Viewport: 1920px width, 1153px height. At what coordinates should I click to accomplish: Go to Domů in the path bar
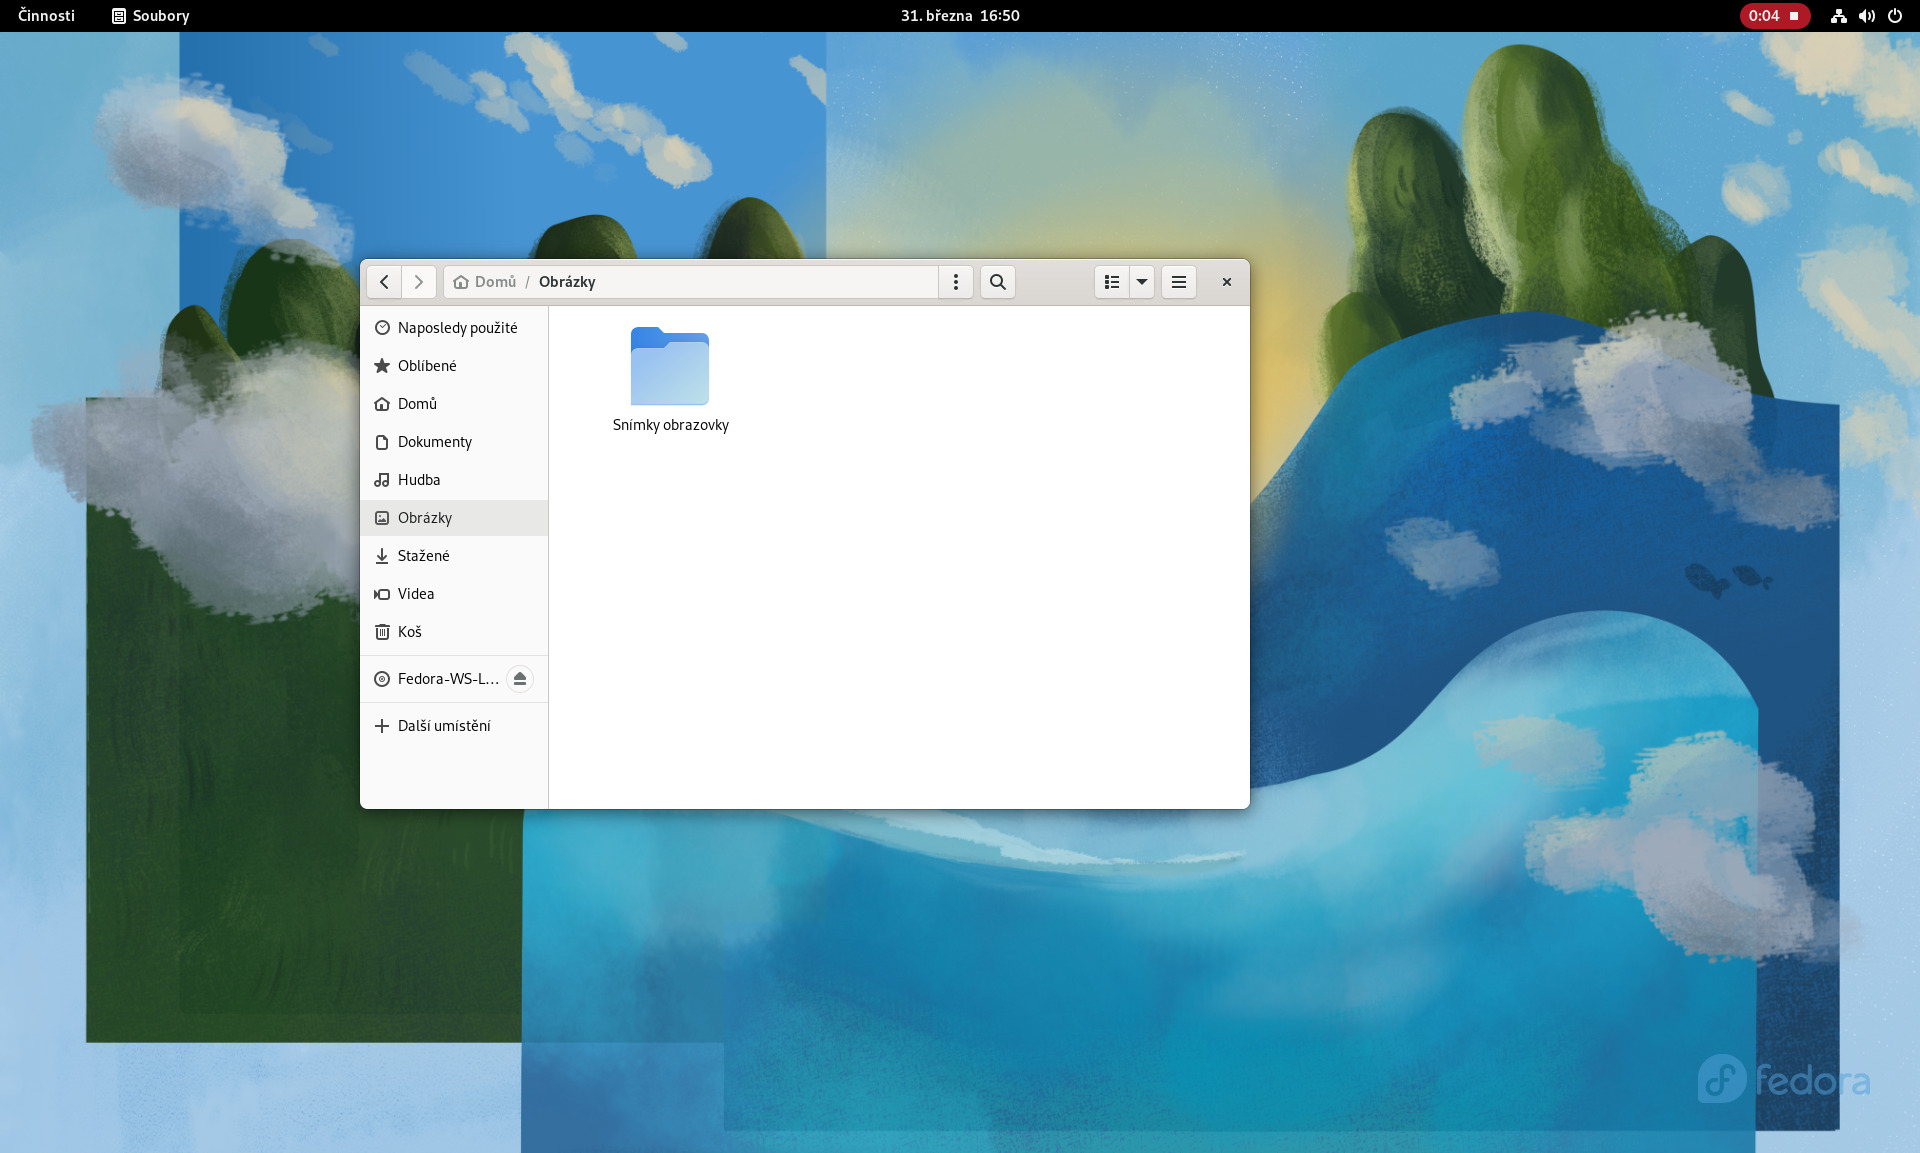pos(486,282)
